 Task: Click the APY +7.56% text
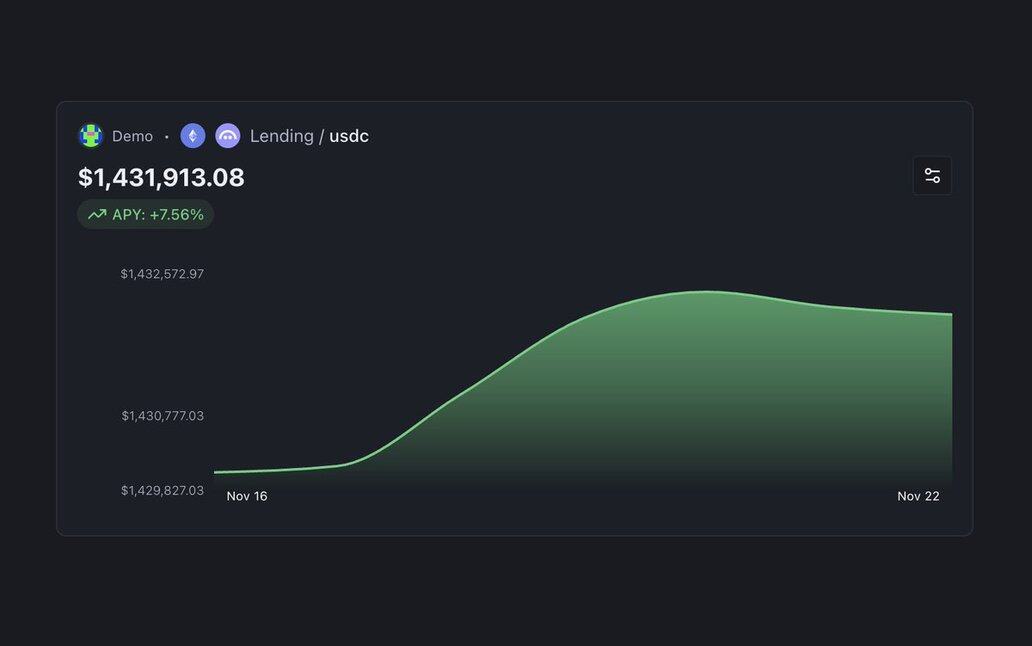[158, 214]
